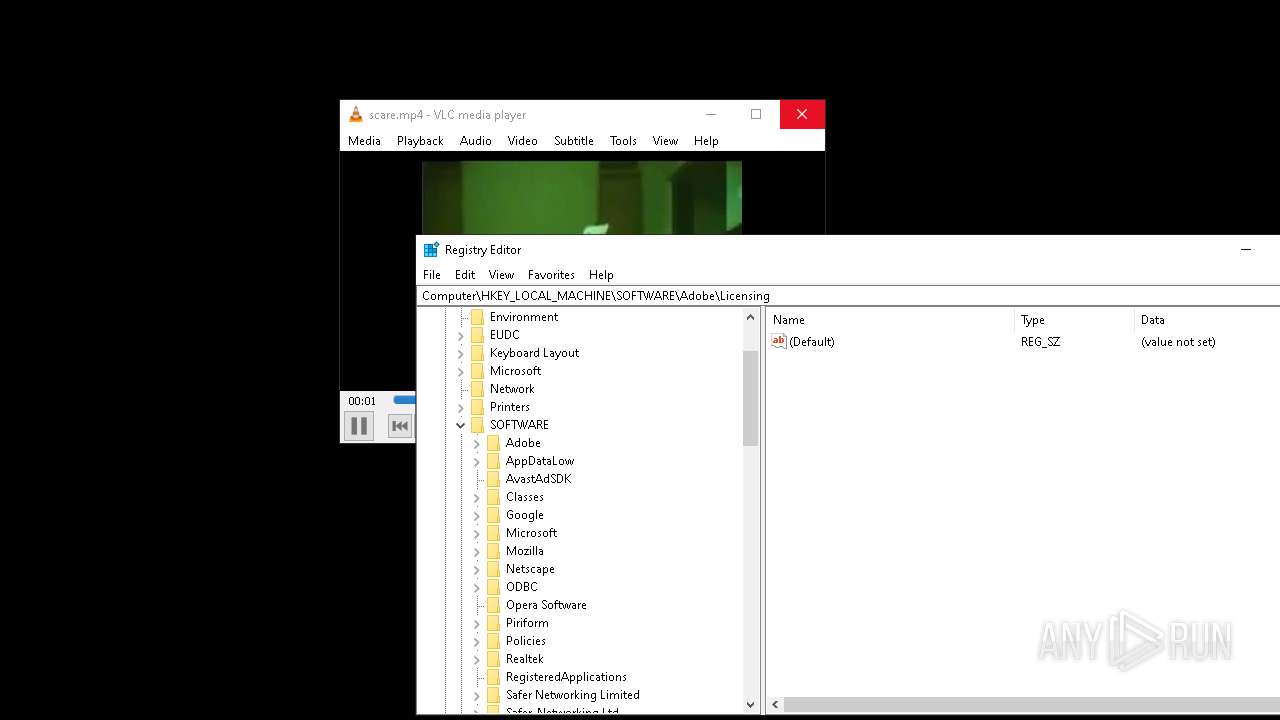Image resolution: width=1280 pixels, height=720 pixels.
Task: Minimize the Registry Editor window
Action: [x=1246, y=250]
